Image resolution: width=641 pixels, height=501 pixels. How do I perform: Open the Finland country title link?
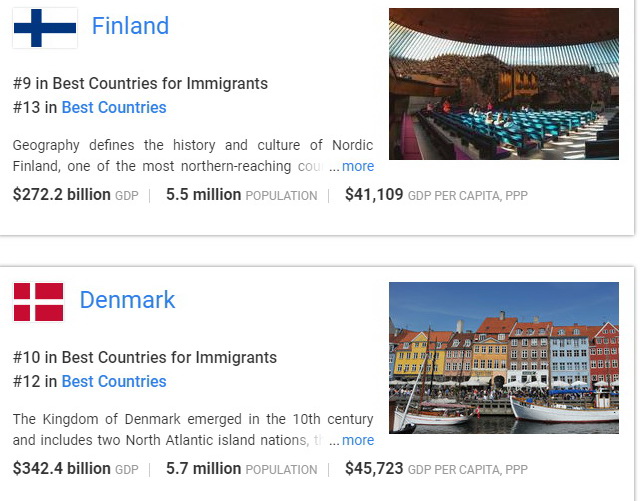coord(130,26)
